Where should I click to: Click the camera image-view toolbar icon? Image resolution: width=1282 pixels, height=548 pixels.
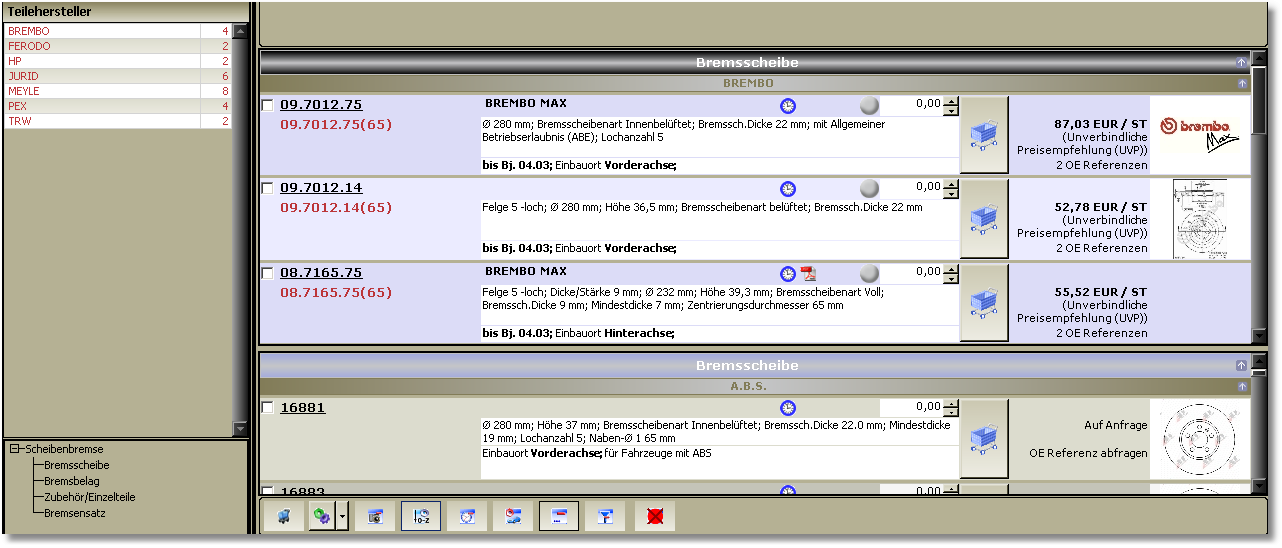[x=375, y=516]
